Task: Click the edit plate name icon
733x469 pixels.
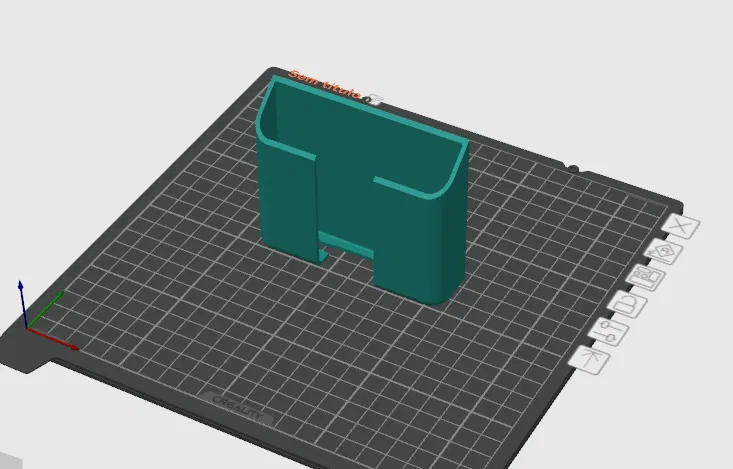Action: tap(373, 100)
